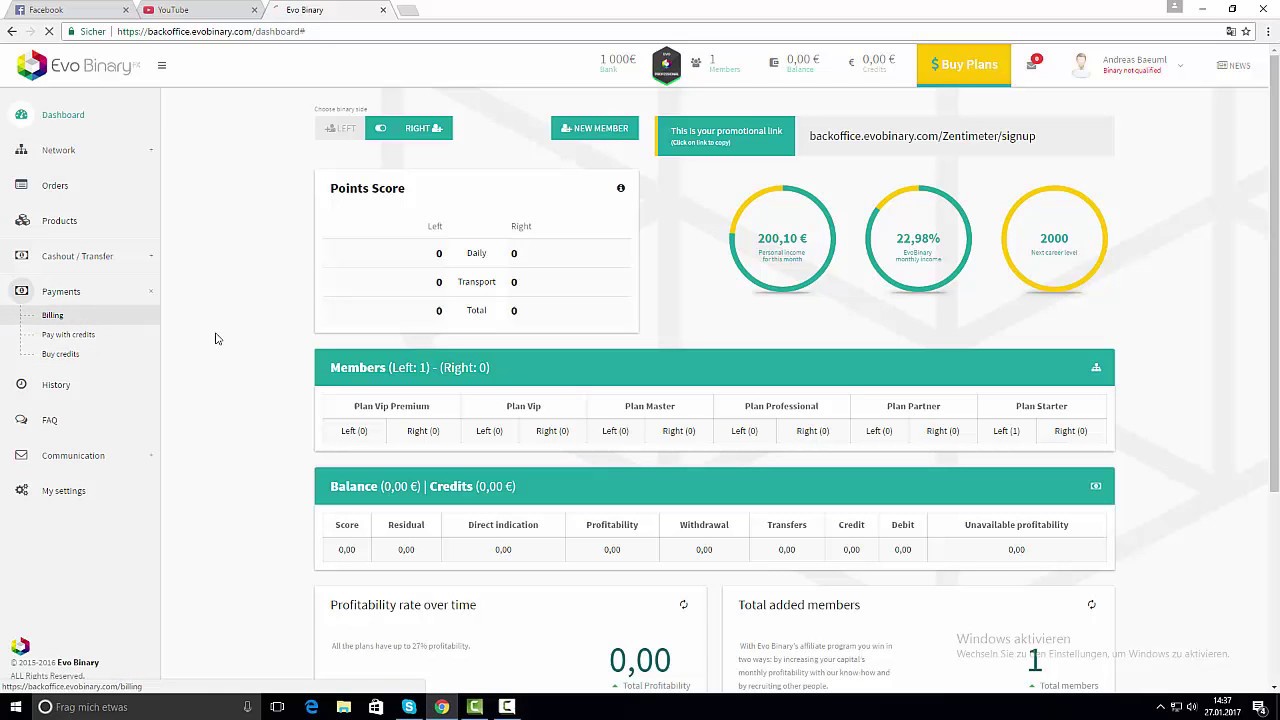Image resolution: width=1280 pixels, height=720 pixels.
Task: Open Skype from the taskbar
Action: tap(409, 707)
